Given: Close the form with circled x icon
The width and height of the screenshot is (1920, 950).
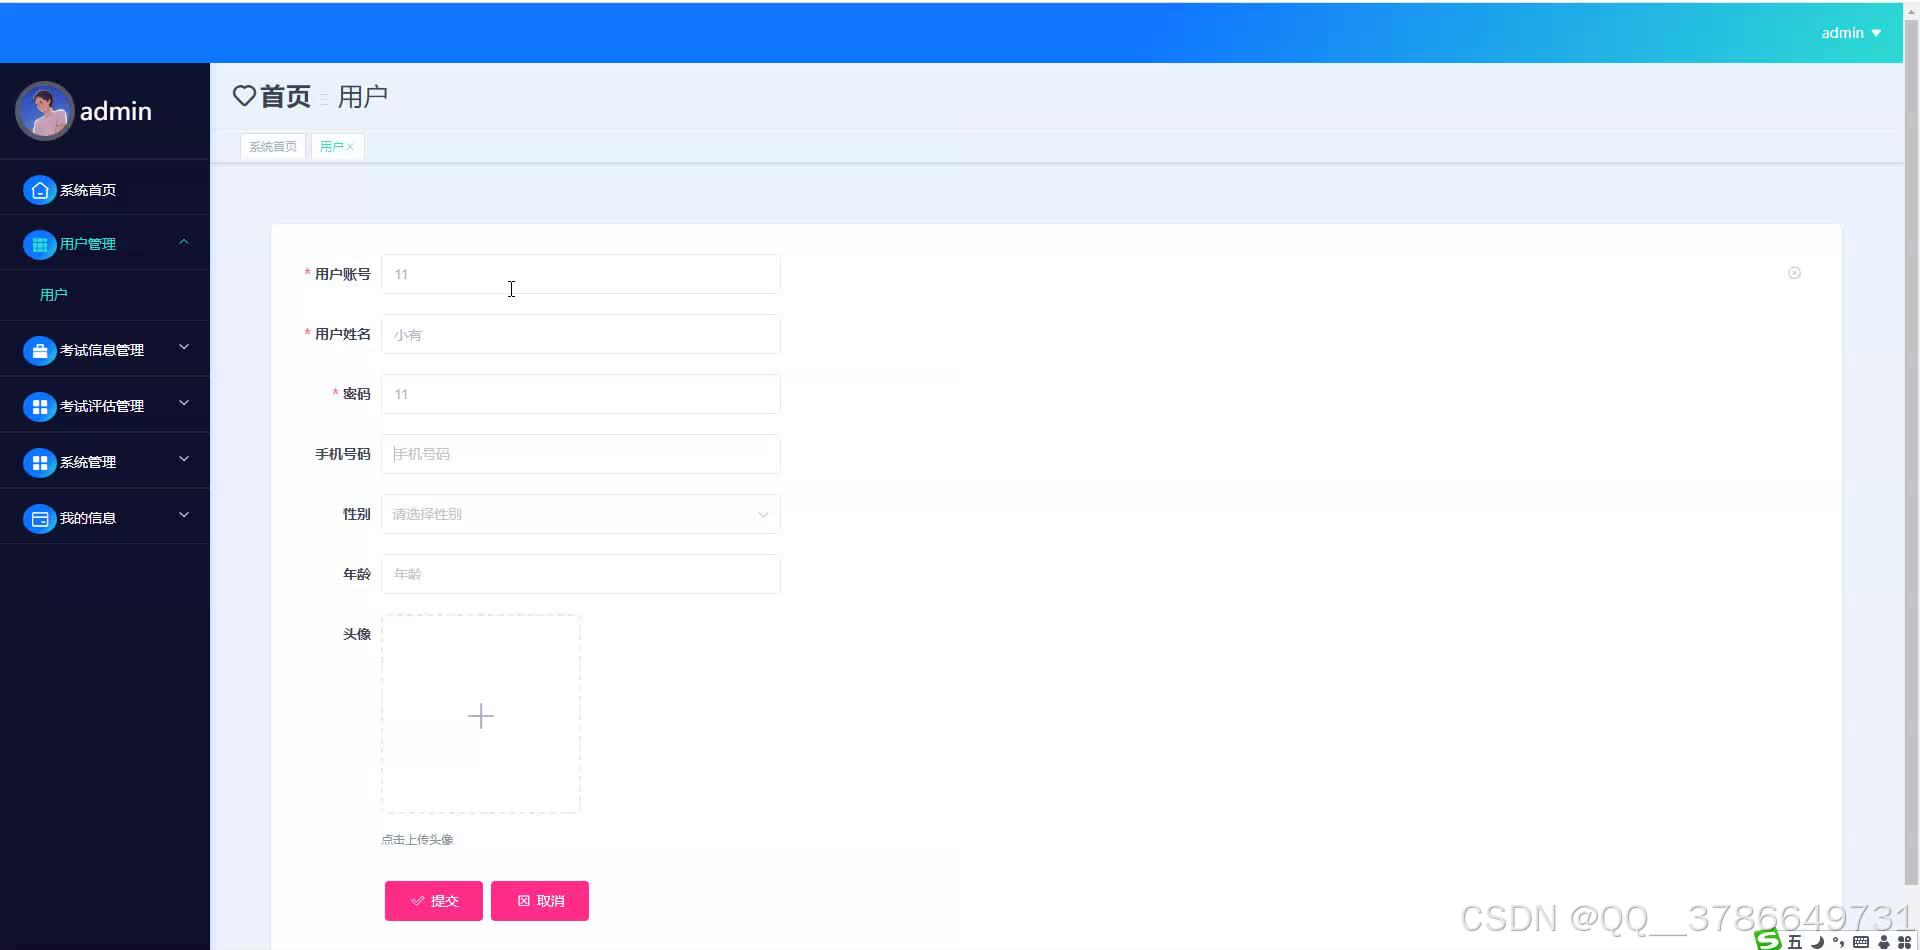Looking at the screenshot, I should pyautogui.click(x=1794, y=273).
